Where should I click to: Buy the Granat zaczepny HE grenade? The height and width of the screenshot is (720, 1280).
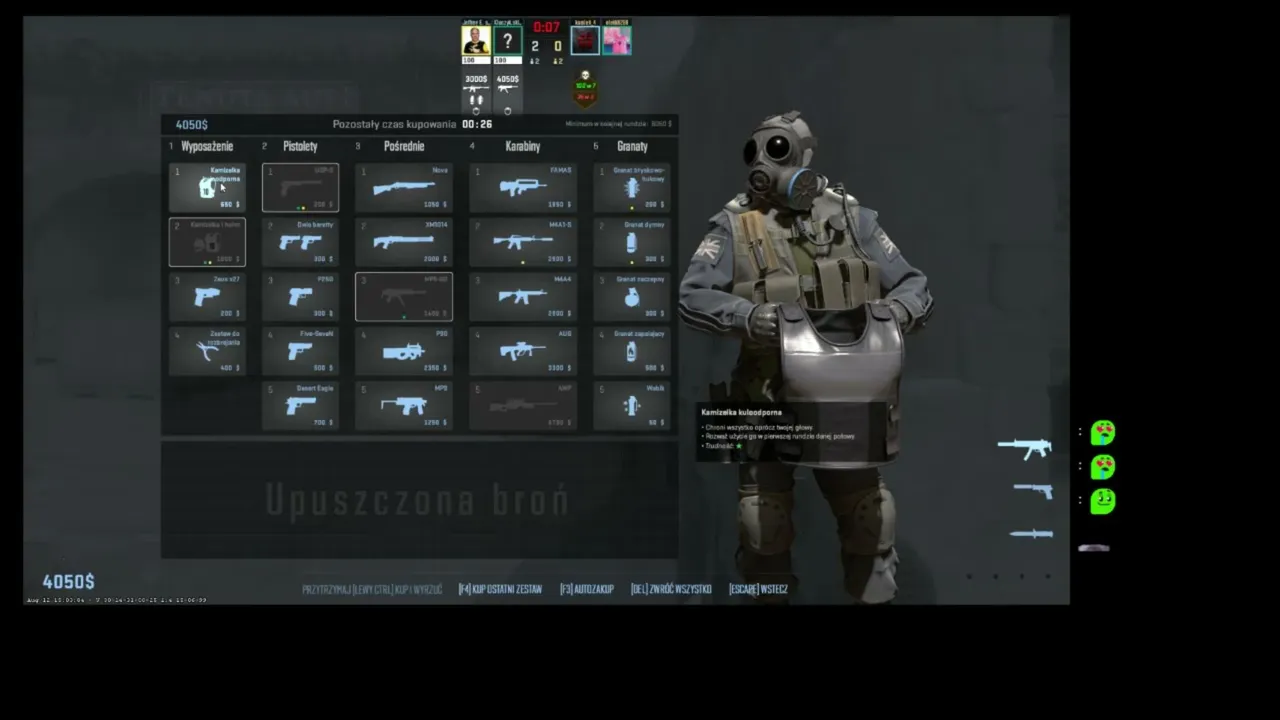point(632,297)
